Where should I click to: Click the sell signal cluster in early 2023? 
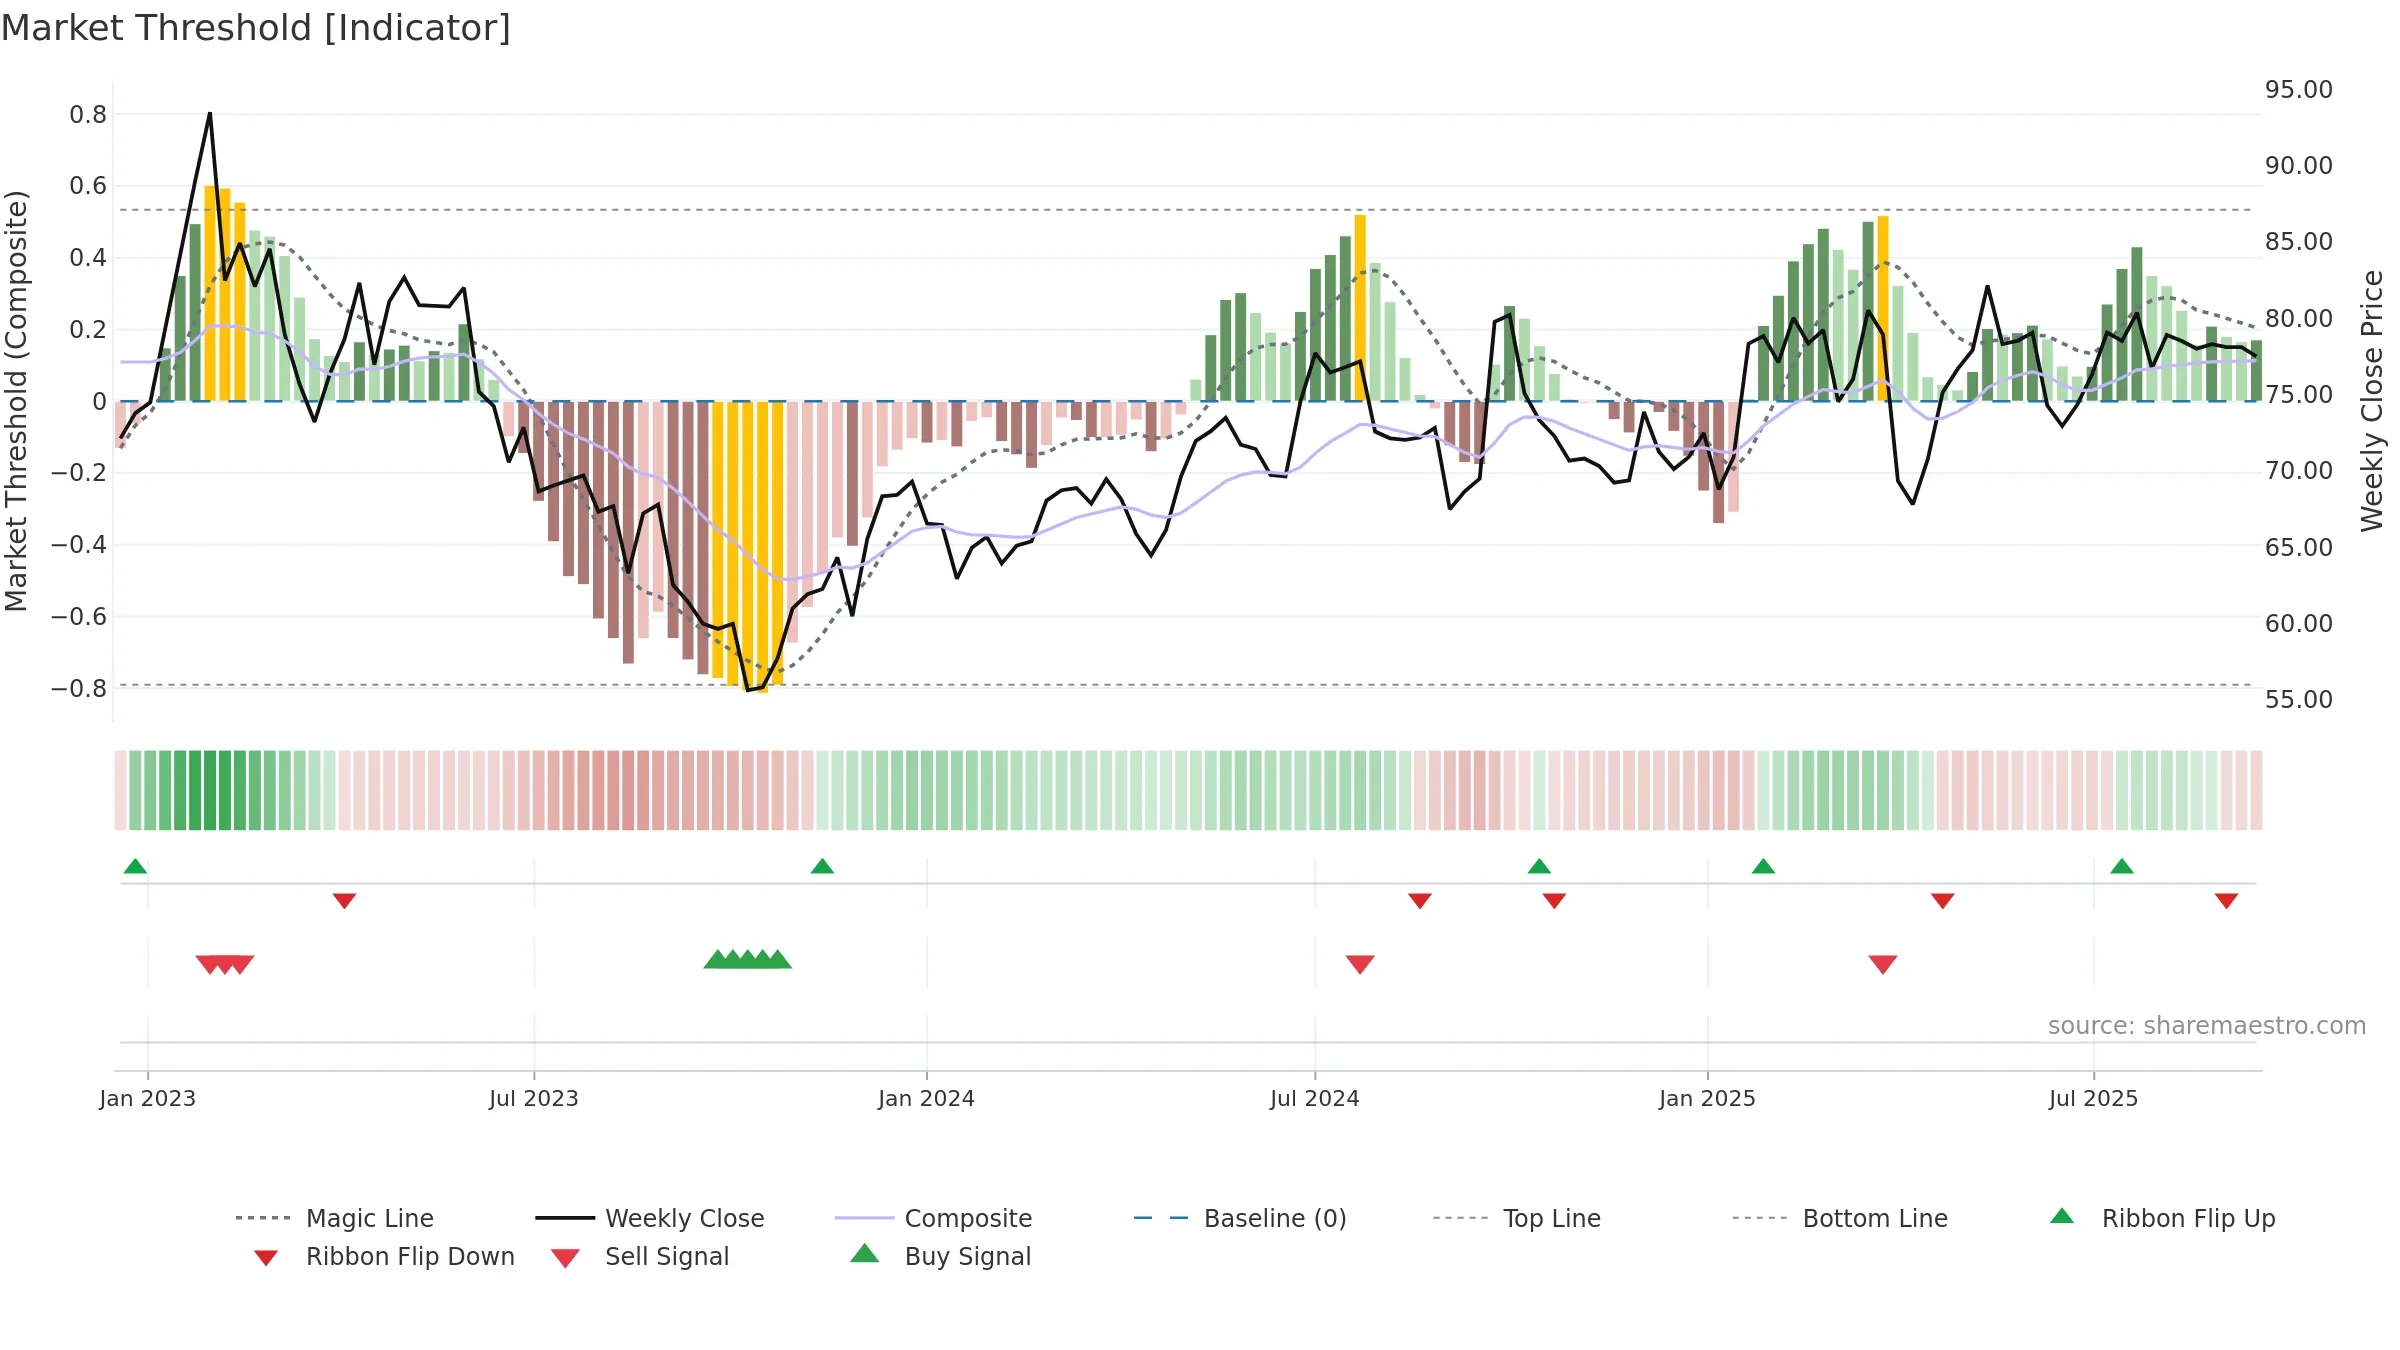225,964
